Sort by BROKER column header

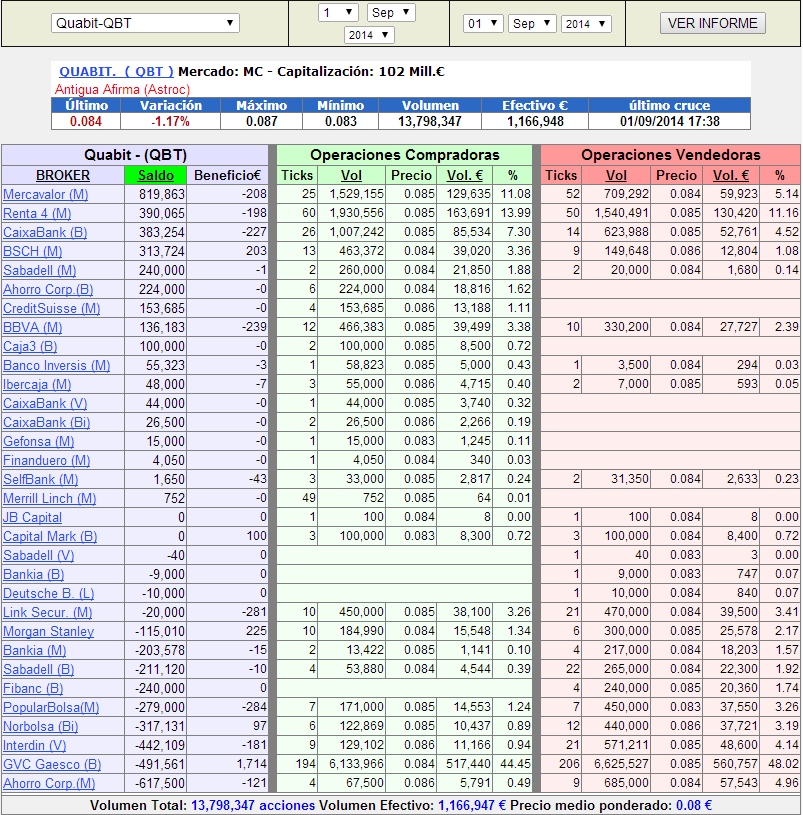[x=63, y=175]
